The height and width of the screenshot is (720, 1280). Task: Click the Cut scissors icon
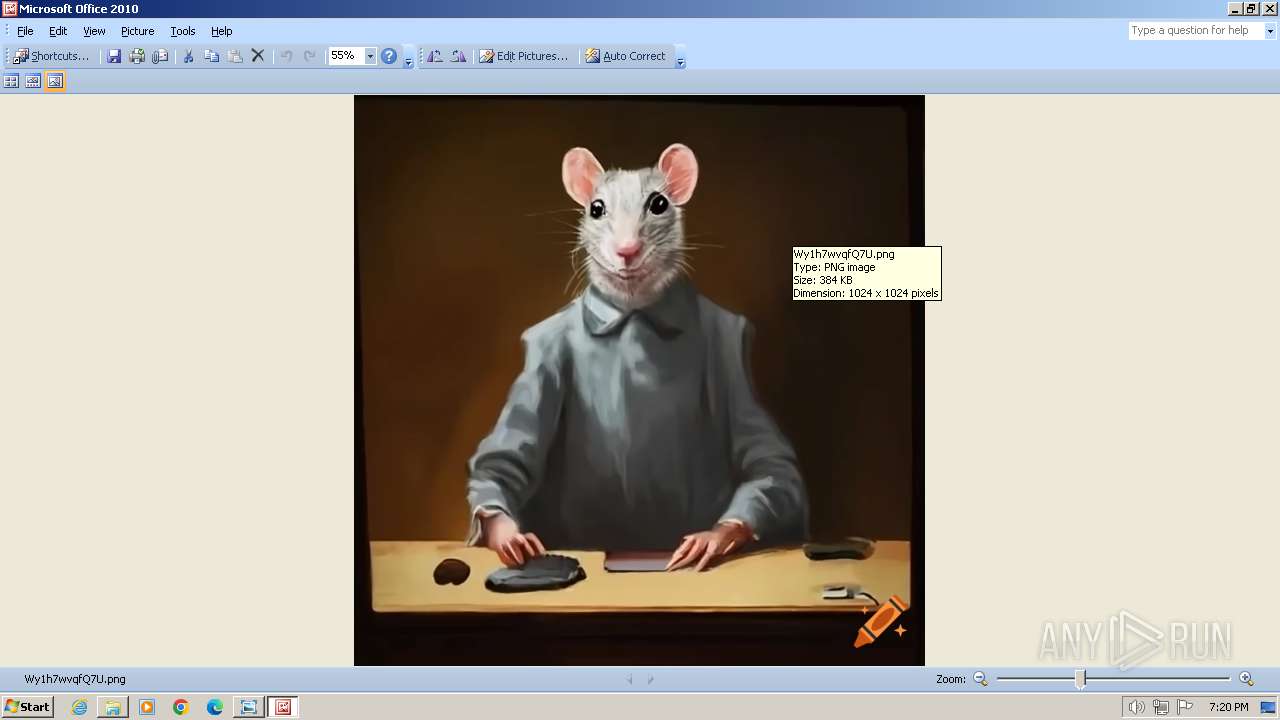click(x=187, y=56)
